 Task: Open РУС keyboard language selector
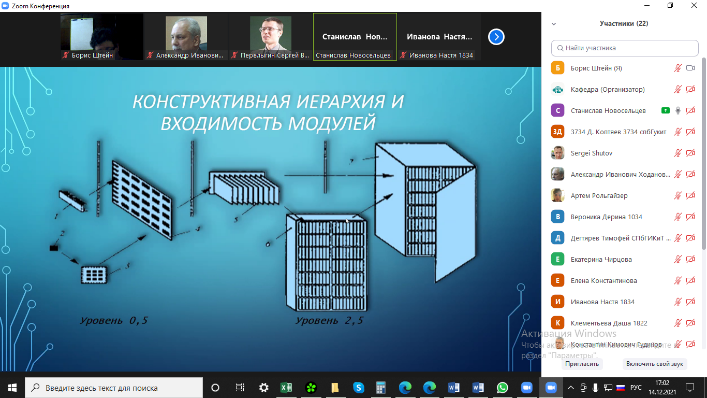pyautogui.click(x=636, y=388)
